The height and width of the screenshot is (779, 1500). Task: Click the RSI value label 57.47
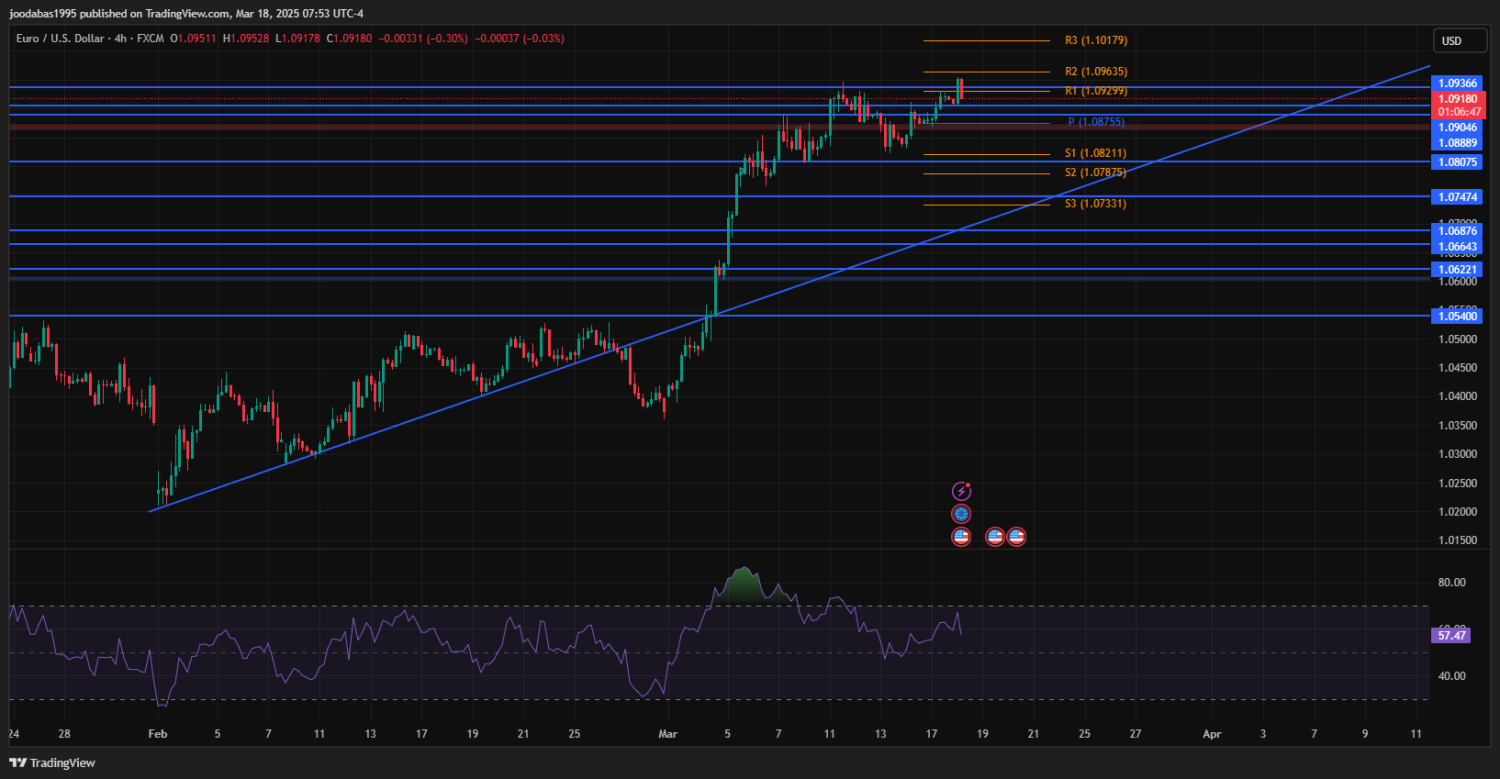[x=1450, y=635]
